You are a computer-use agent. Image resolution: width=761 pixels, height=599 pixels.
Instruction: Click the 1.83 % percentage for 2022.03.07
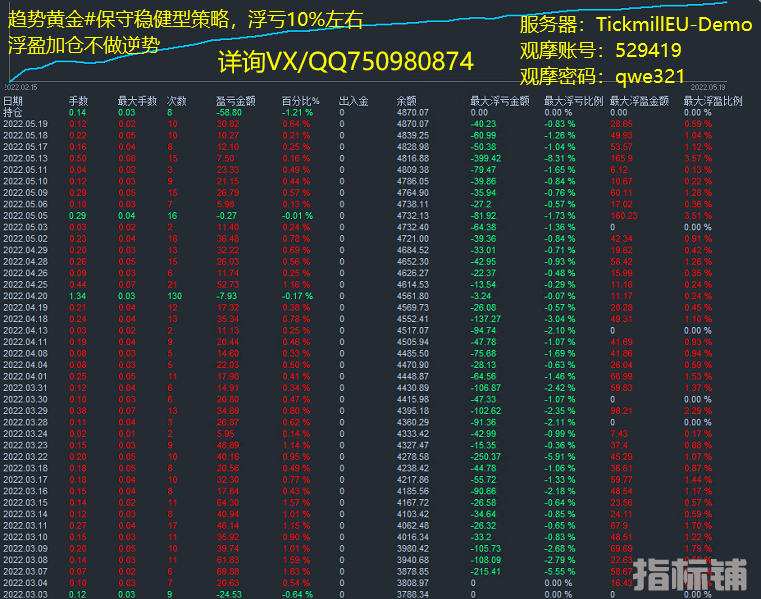coord(297,571)
